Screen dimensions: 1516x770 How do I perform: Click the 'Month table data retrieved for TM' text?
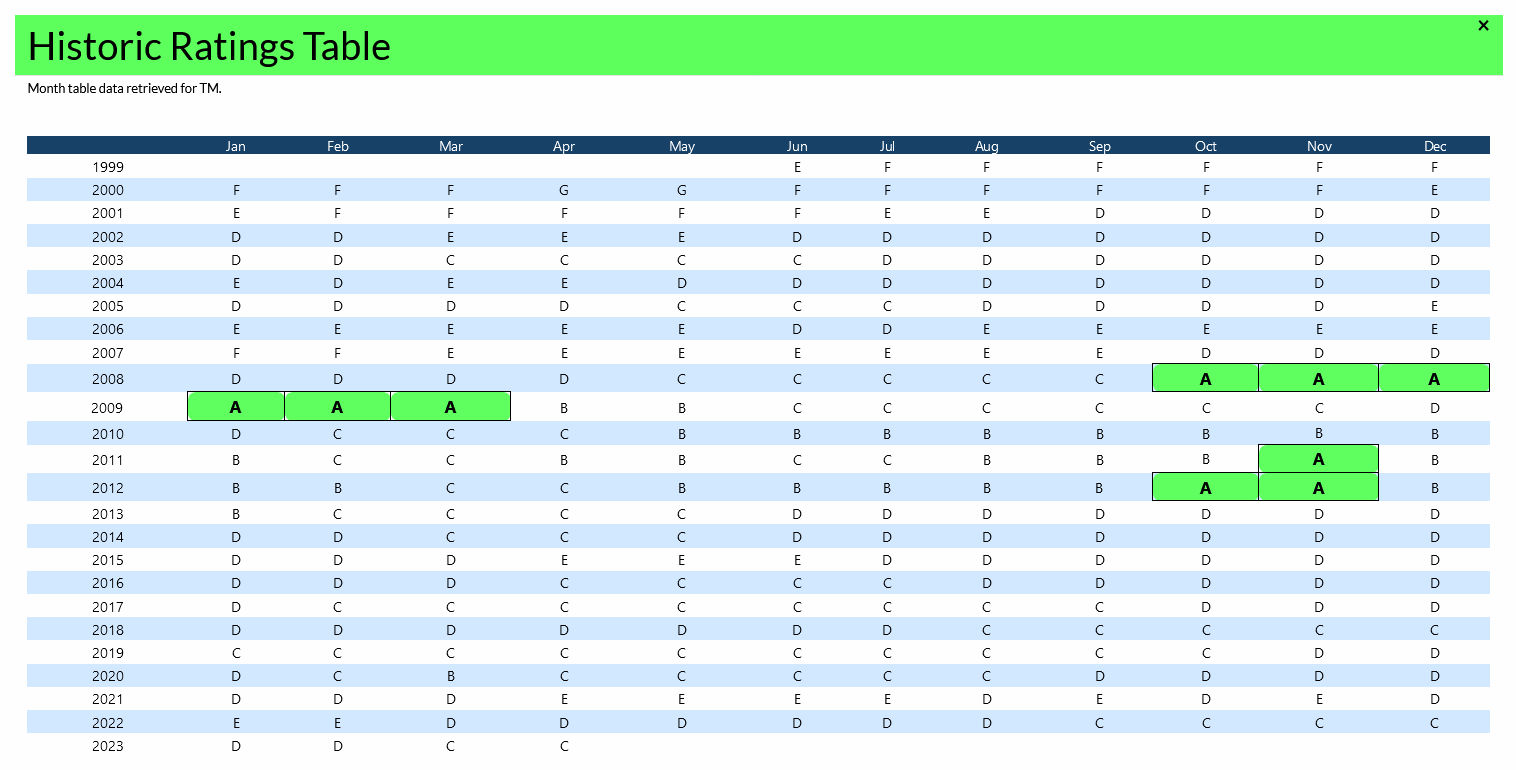click(x=124, y=89)
